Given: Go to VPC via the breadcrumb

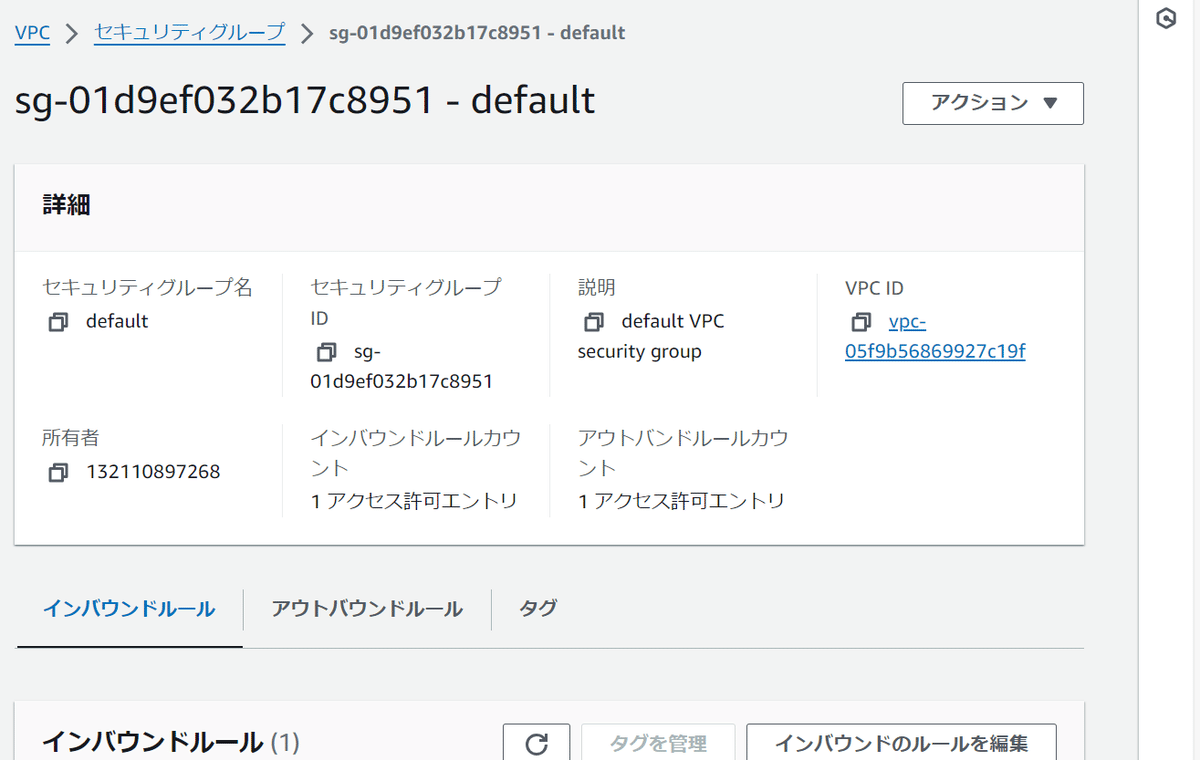Looking at the screenshot, I should 33,33.
